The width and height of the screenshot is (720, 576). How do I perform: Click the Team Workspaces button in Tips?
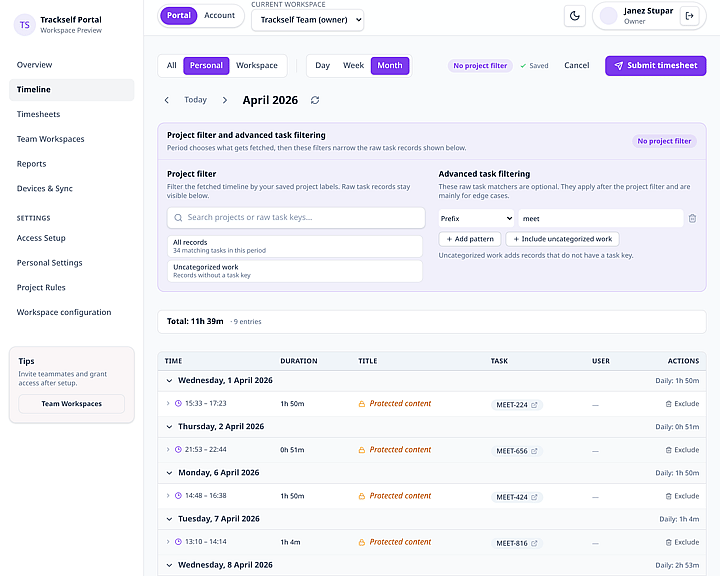[72, 404]
